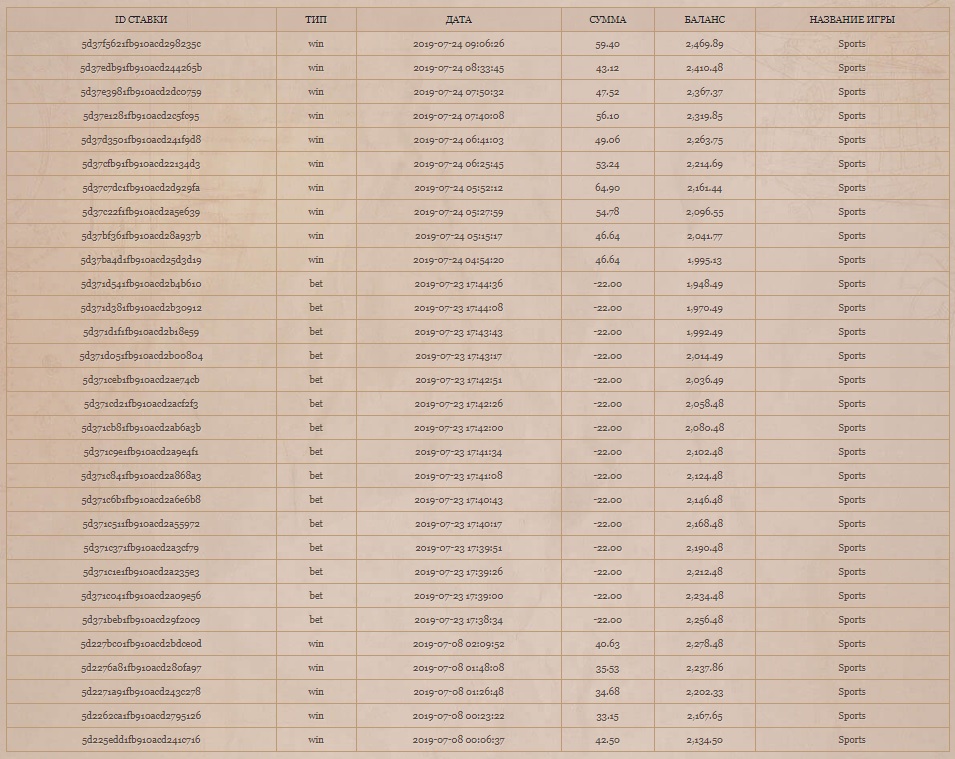Select bet ID 5d37edb91fb910acd244265b
The width and height of the screenshot is (955, 759).
click(141, 68)
